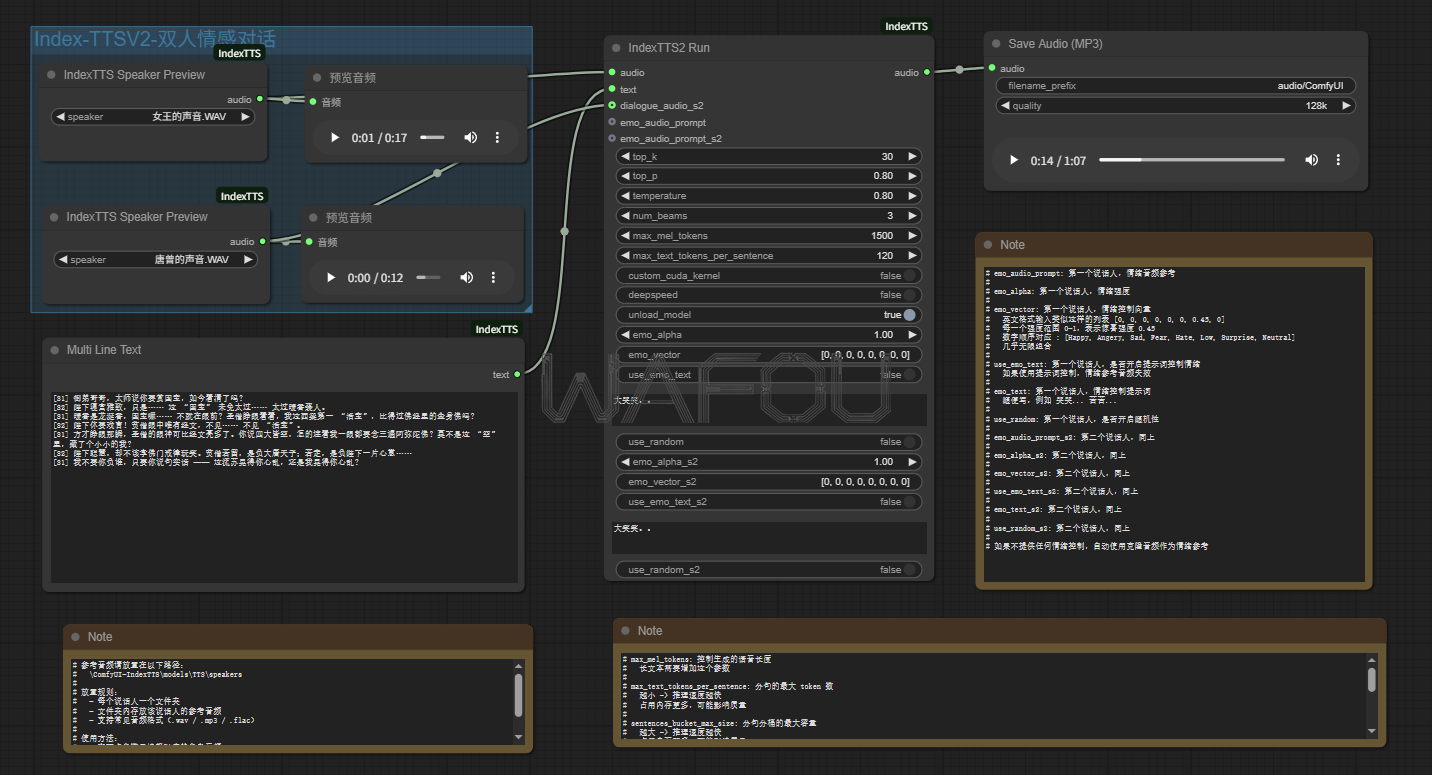Image resolution: width=1432 pixels, height=775 pixels.
Task: Click IndexTTS2 Run audio output port
Action: [927, 72]
